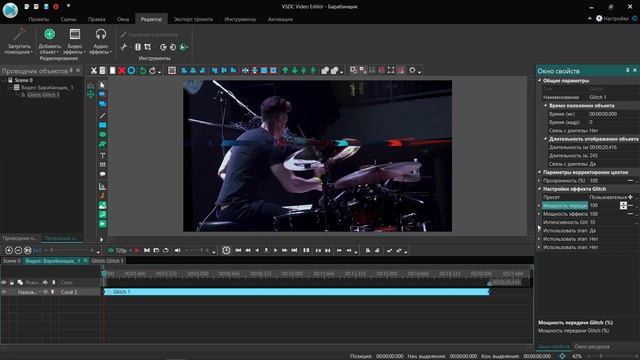The width and height of the screenshot is (640, 360).
Task: Select the green ellipse shape tool
Action: point(102,134)
